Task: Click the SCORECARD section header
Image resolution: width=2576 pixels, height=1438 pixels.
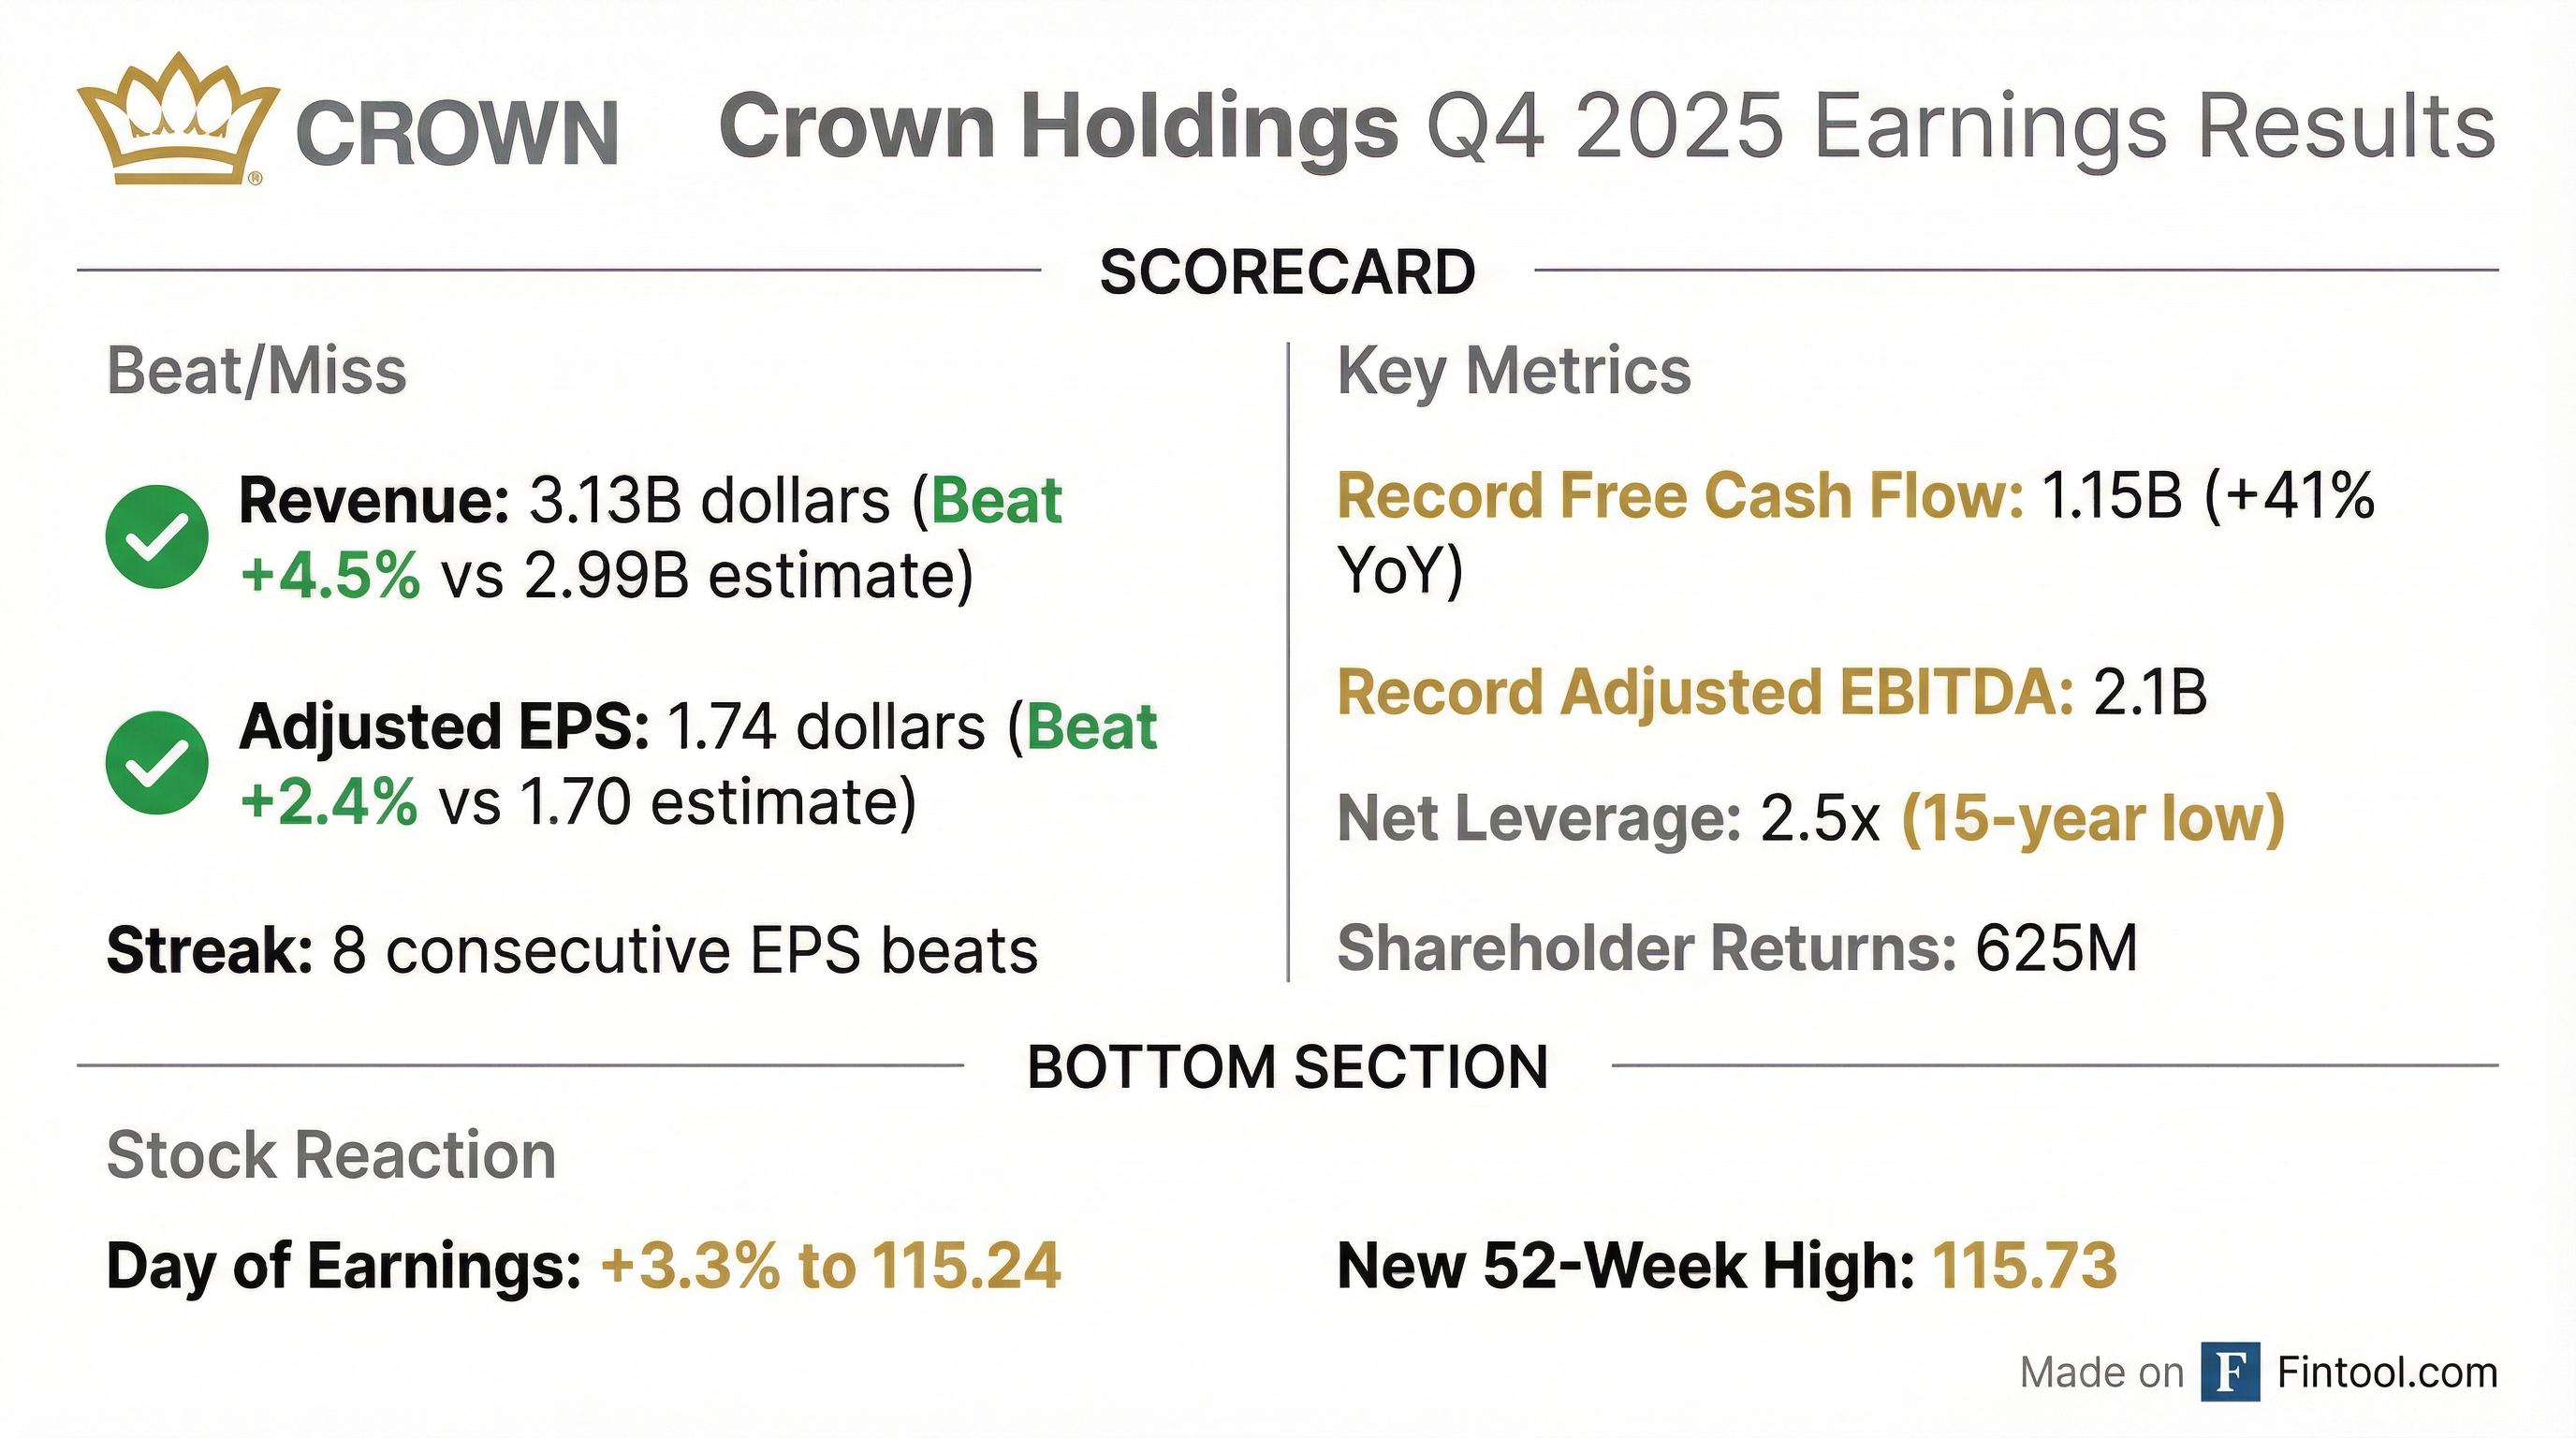Action: [x=1287, y=272]
